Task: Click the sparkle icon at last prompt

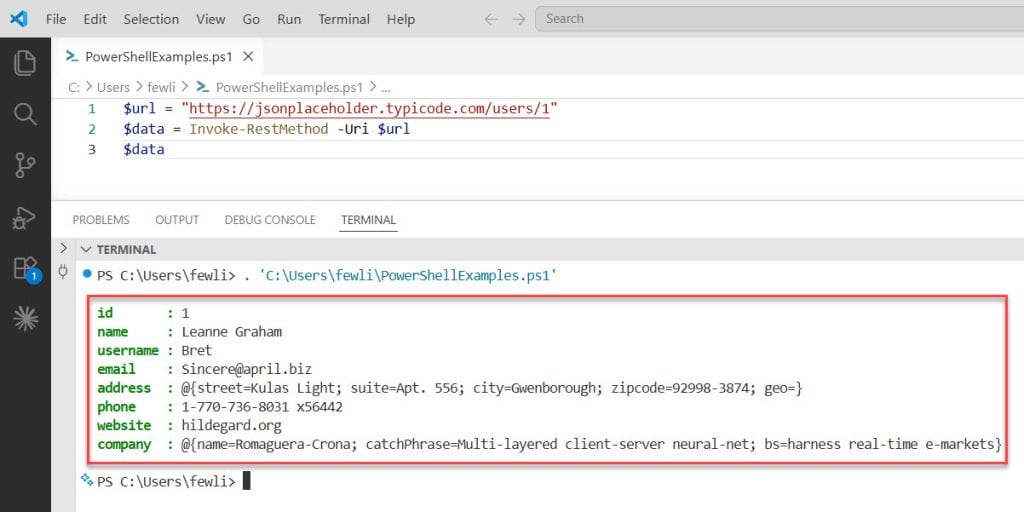Action: (x=86, y=480)
